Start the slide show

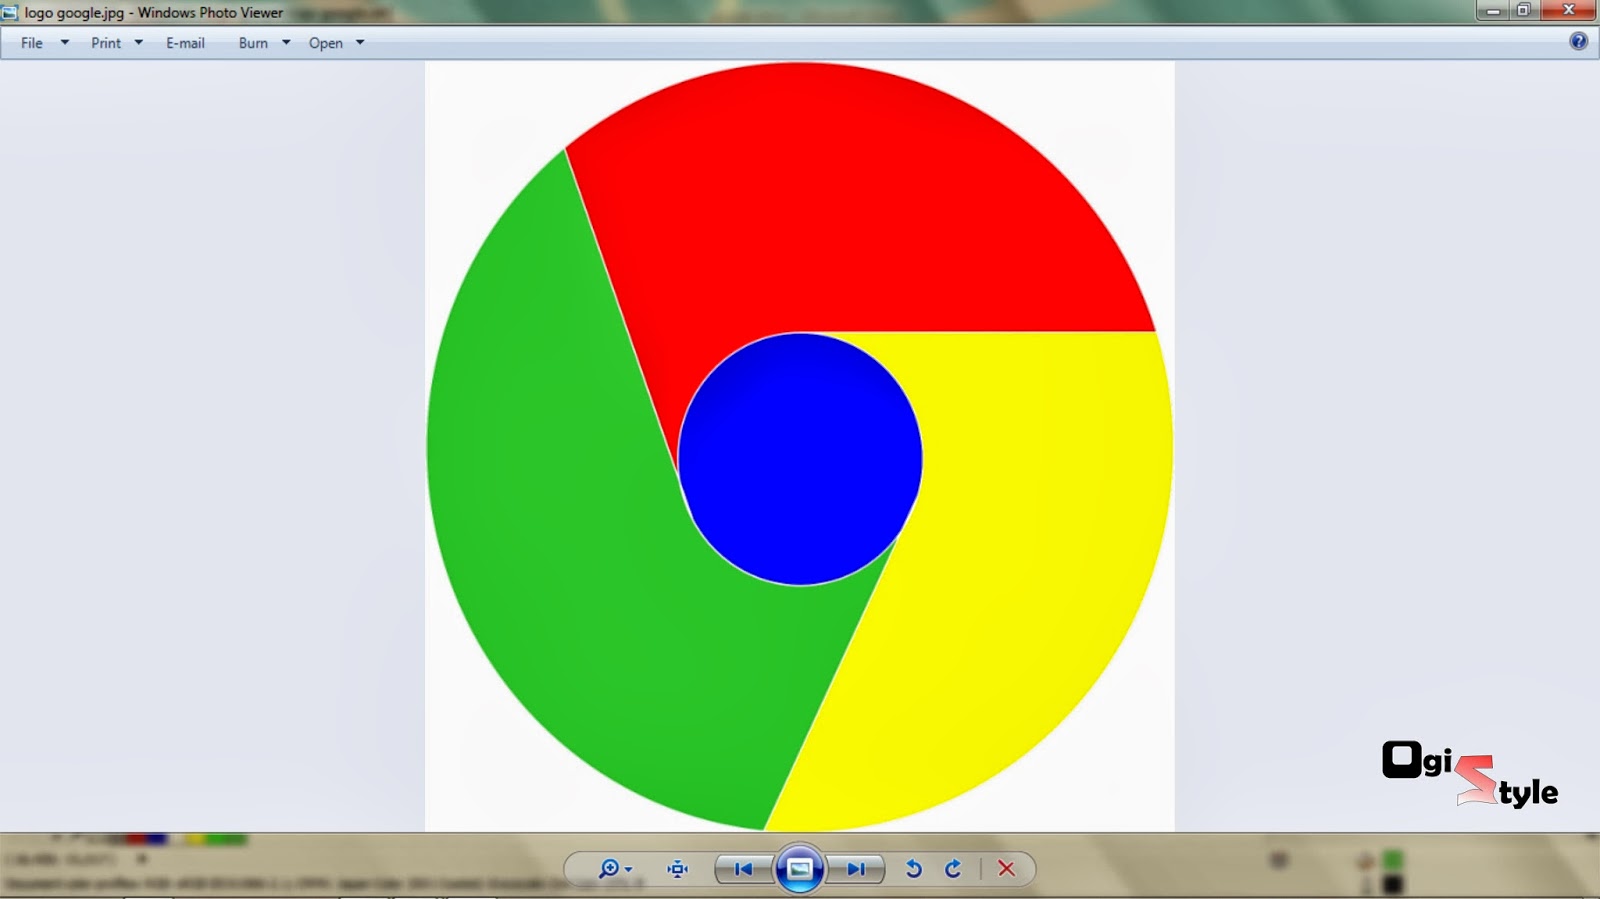pyautogui.click(x=799, y=869)
